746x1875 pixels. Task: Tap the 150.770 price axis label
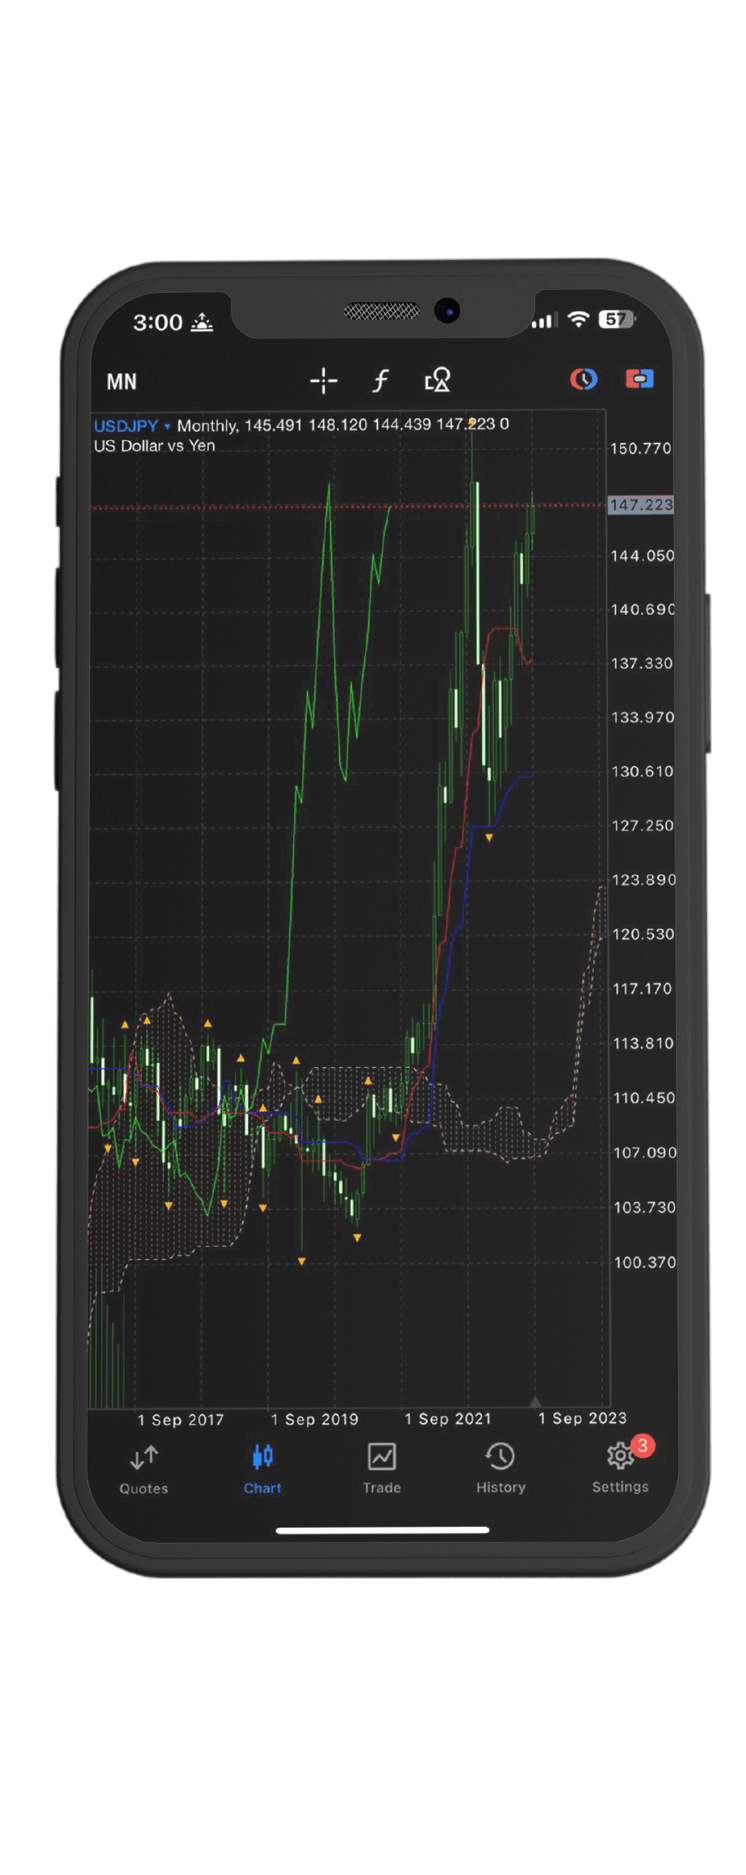[x=641, y=448]
